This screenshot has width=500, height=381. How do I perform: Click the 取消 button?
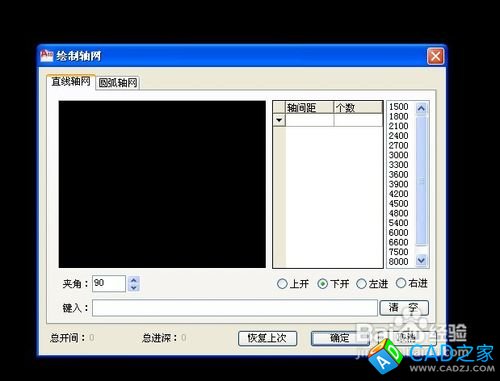[x=407, y=338]
